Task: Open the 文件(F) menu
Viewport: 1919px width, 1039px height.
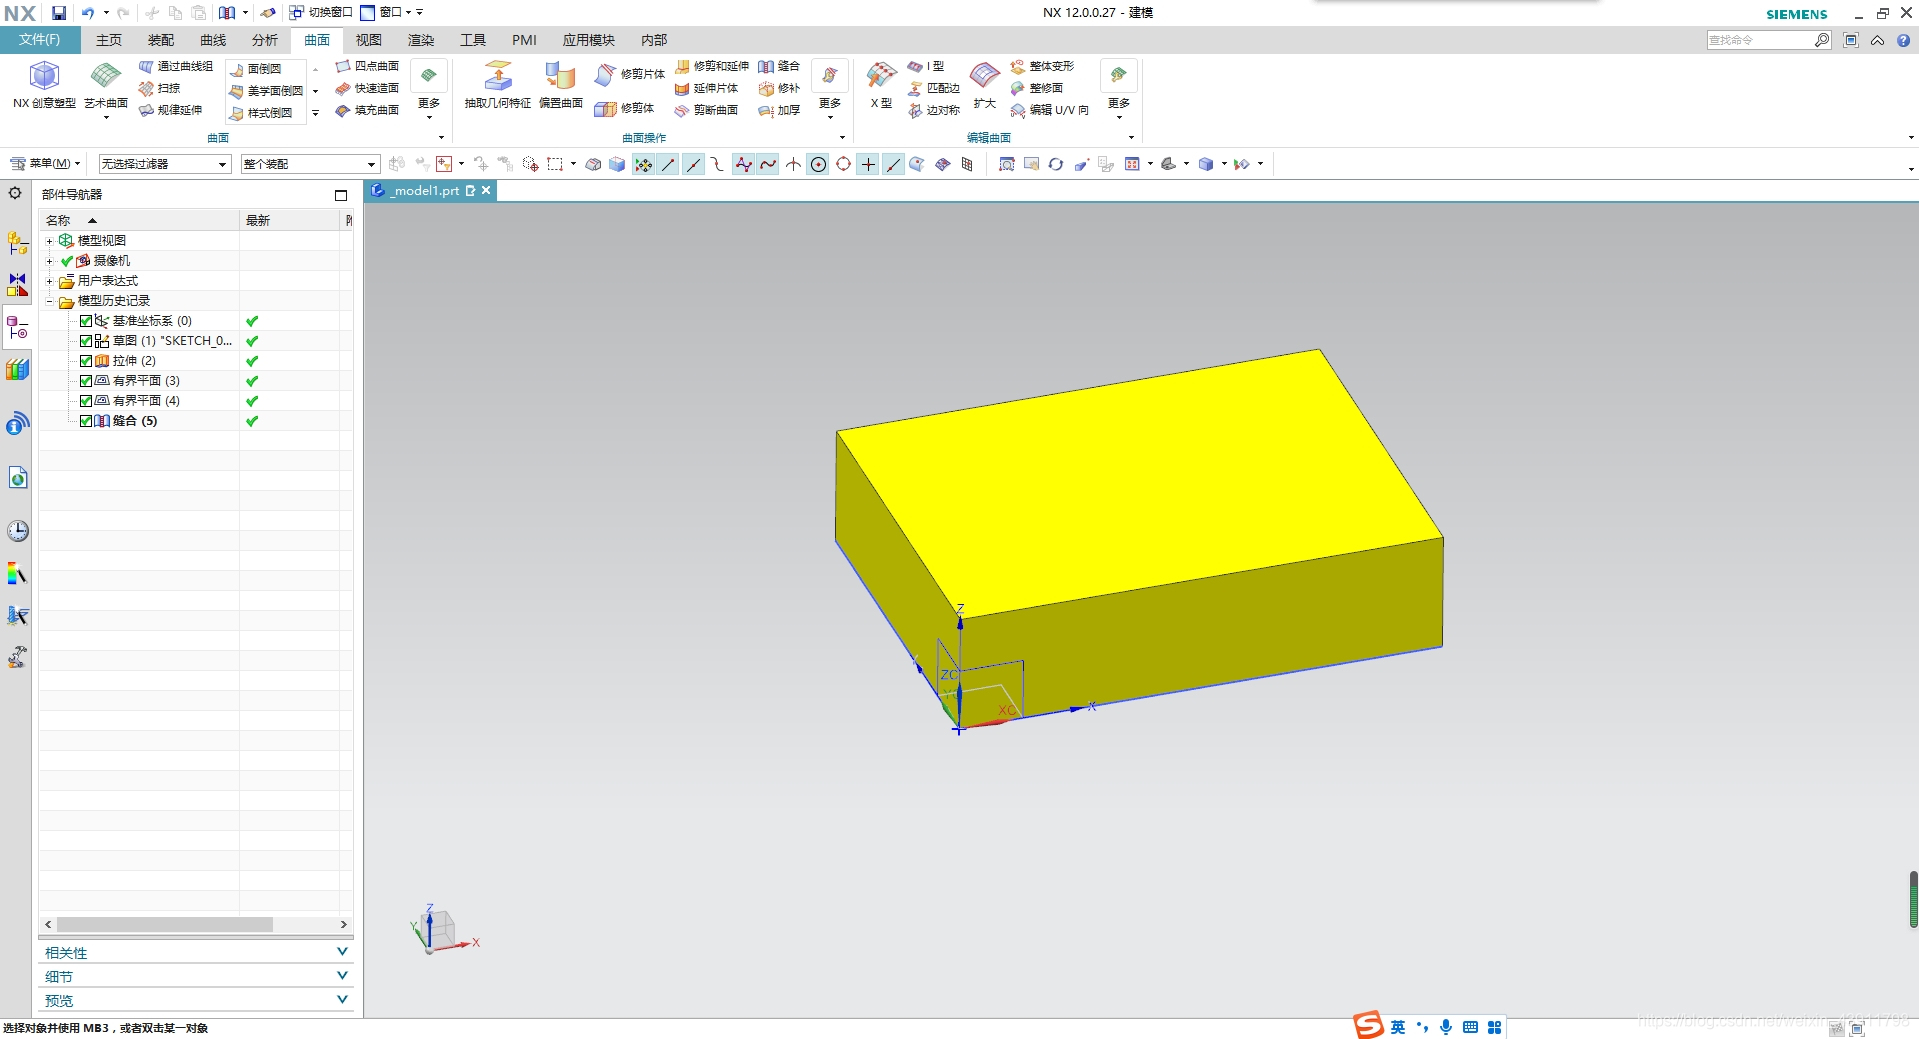Action: [39, 40]
